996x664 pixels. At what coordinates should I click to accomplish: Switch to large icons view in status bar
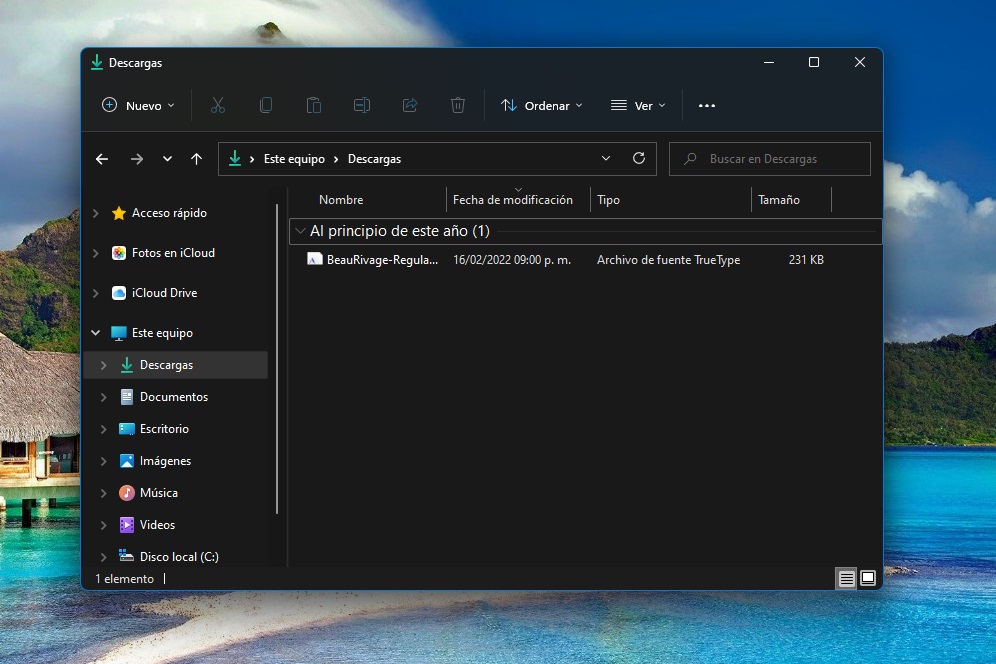[x=868, y=578]
